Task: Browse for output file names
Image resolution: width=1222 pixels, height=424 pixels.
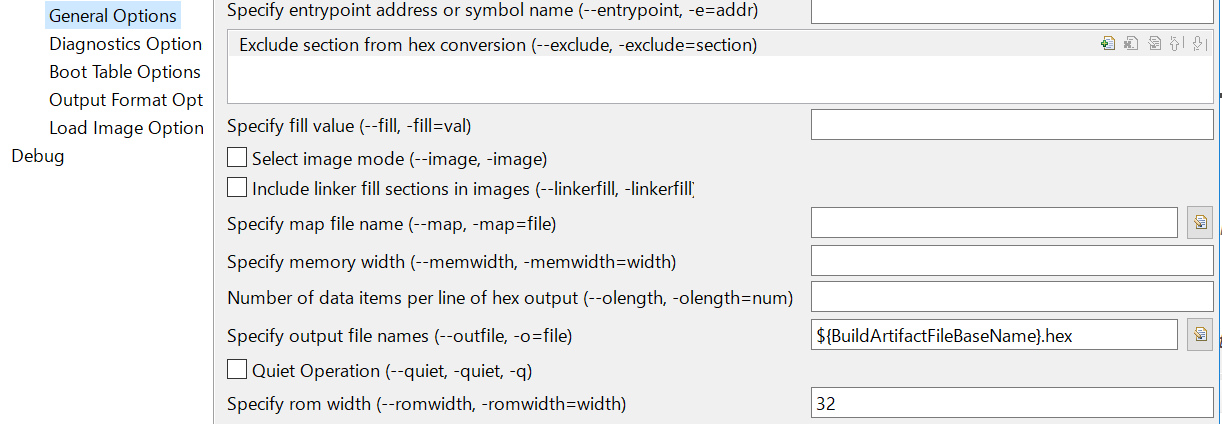Action: point(1200,335)
